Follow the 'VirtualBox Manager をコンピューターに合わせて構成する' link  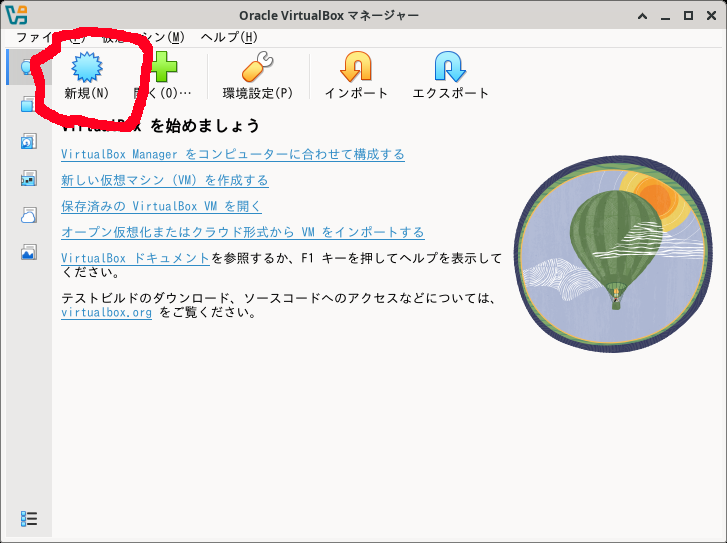pyautogui.click(x=232, y=154)
